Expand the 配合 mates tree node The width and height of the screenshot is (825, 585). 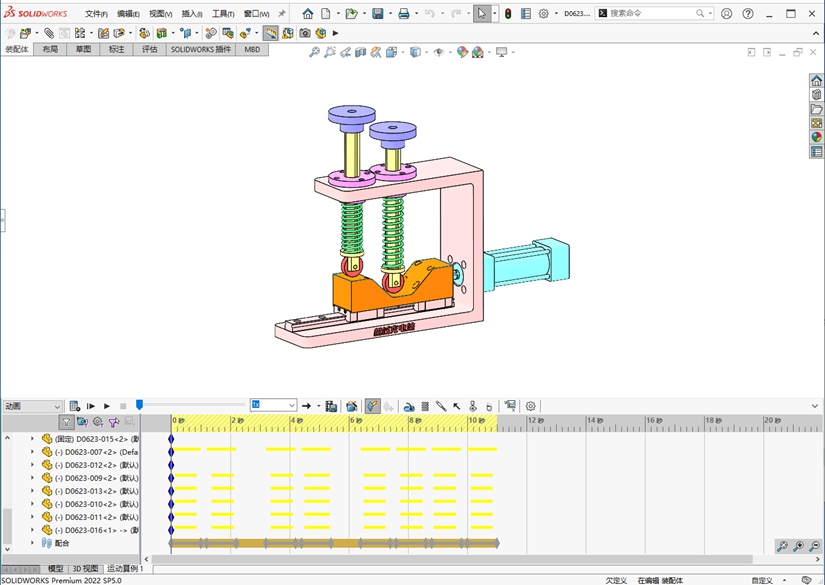(32, 543)
